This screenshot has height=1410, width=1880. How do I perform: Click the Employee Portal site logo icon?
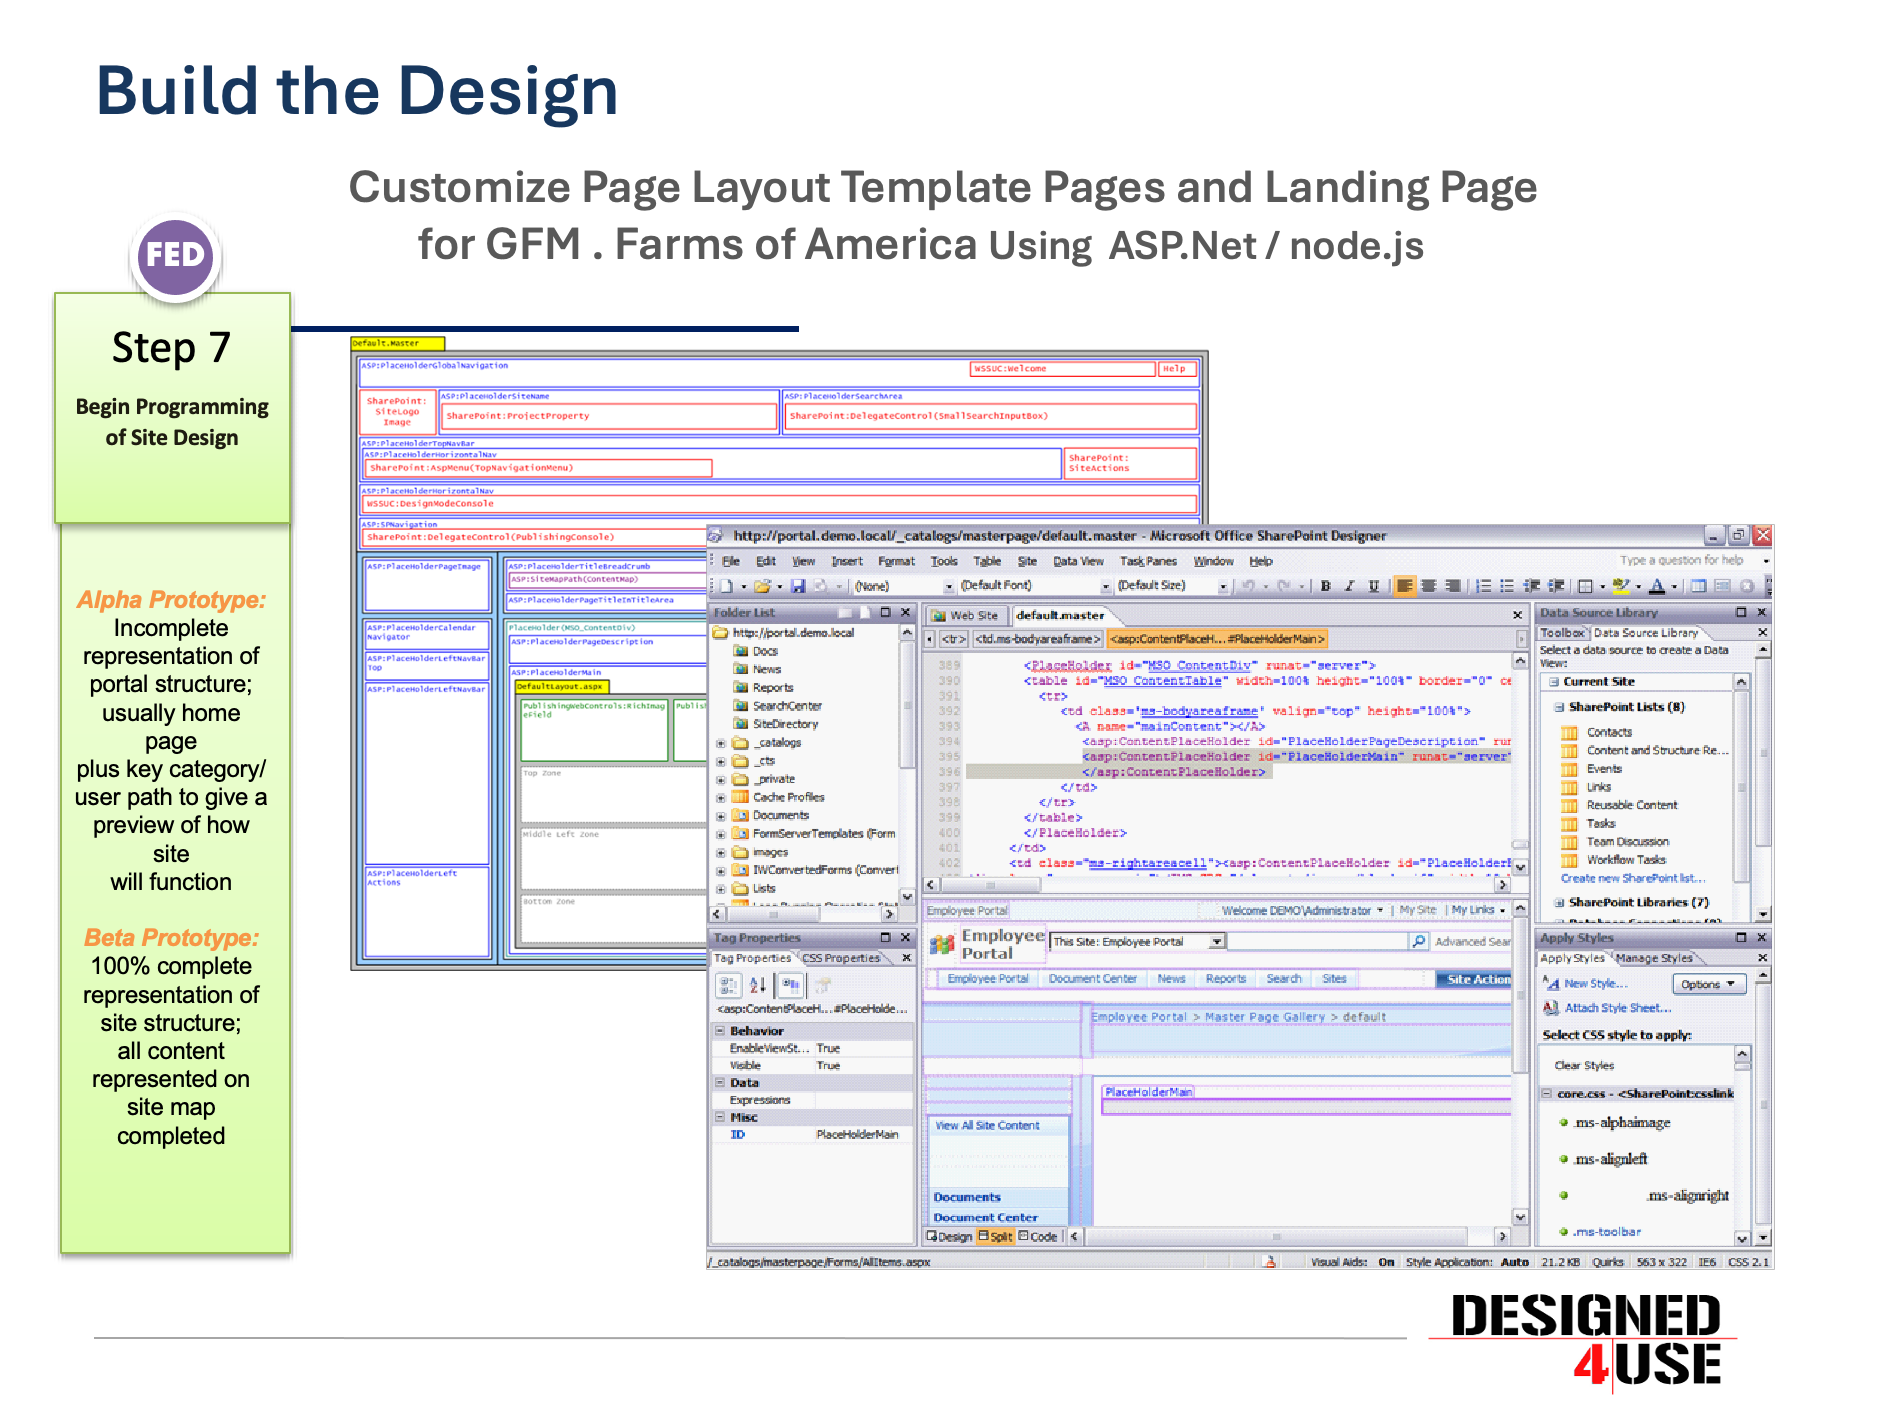941,944
